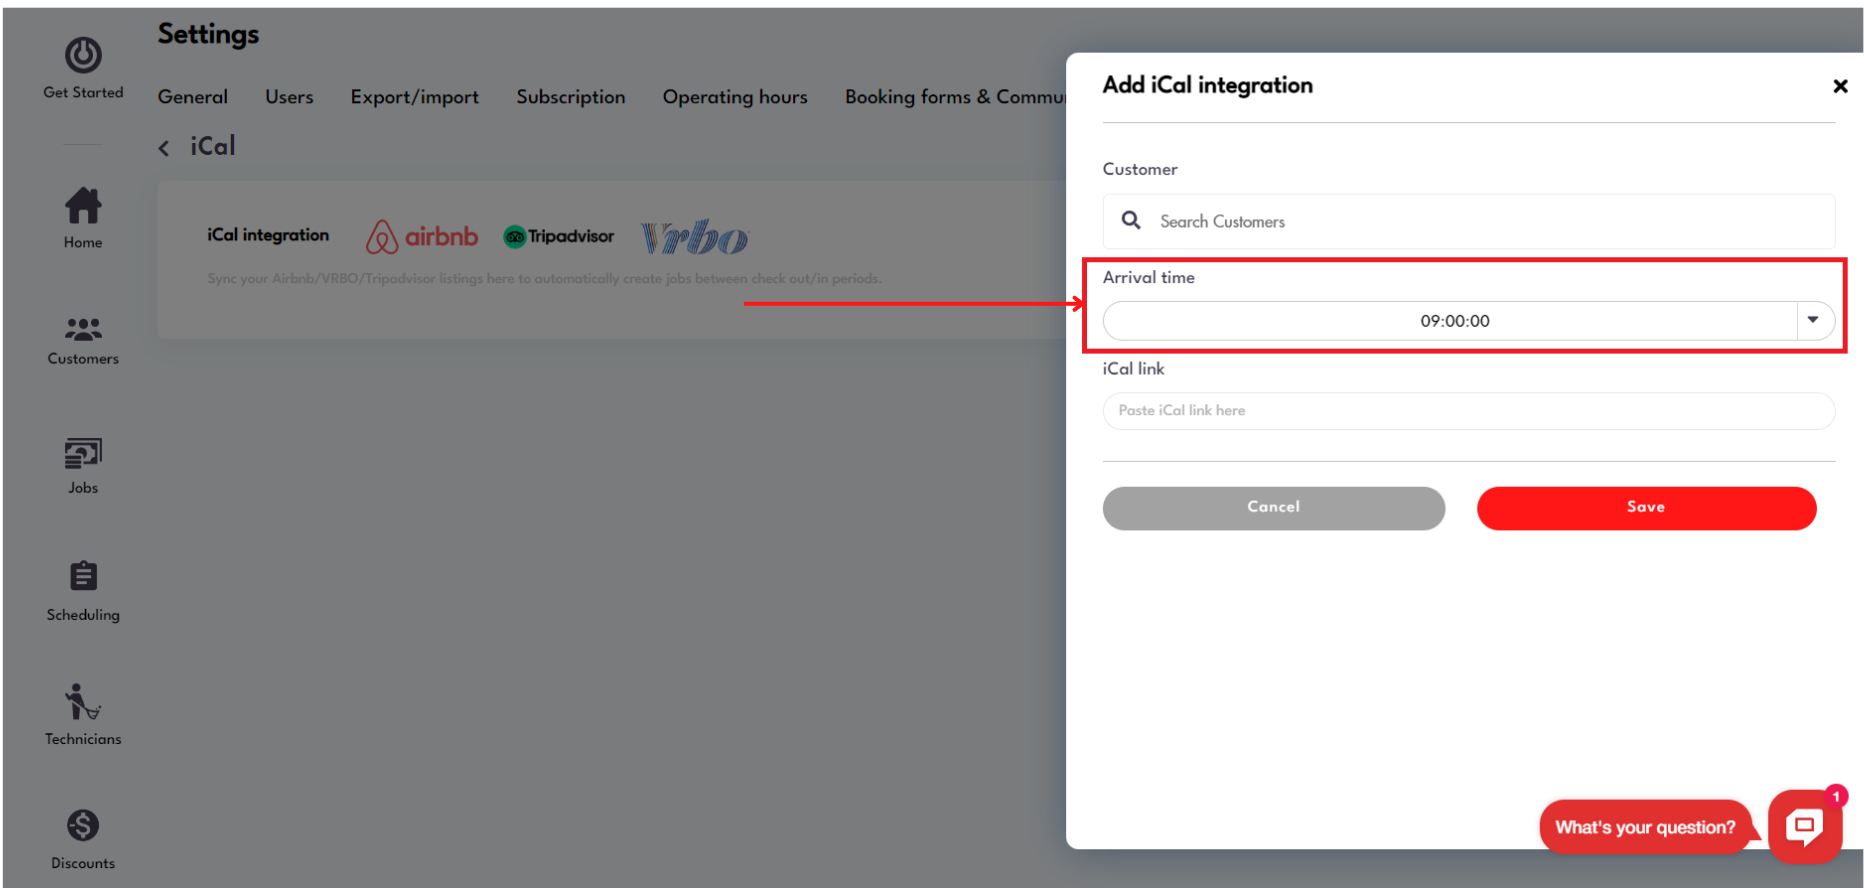Screen dimensions: 1864x888
Task: Expand the Arrival time dropdown arrow
Action: pos(1813,320)
